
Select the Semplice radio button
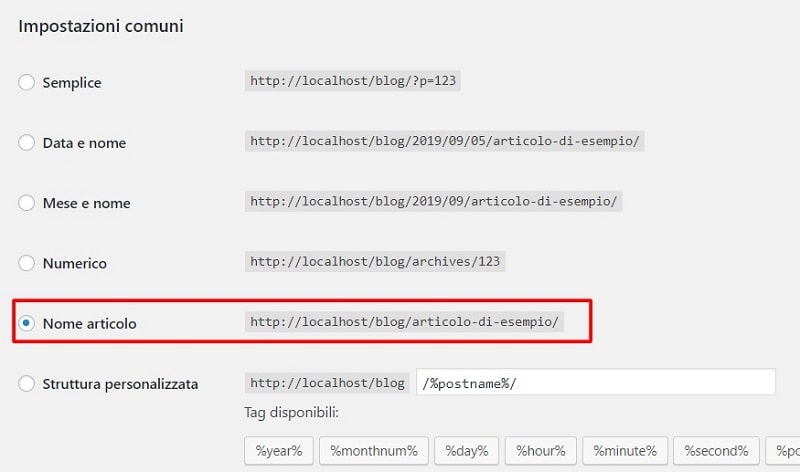pos(27,82)
